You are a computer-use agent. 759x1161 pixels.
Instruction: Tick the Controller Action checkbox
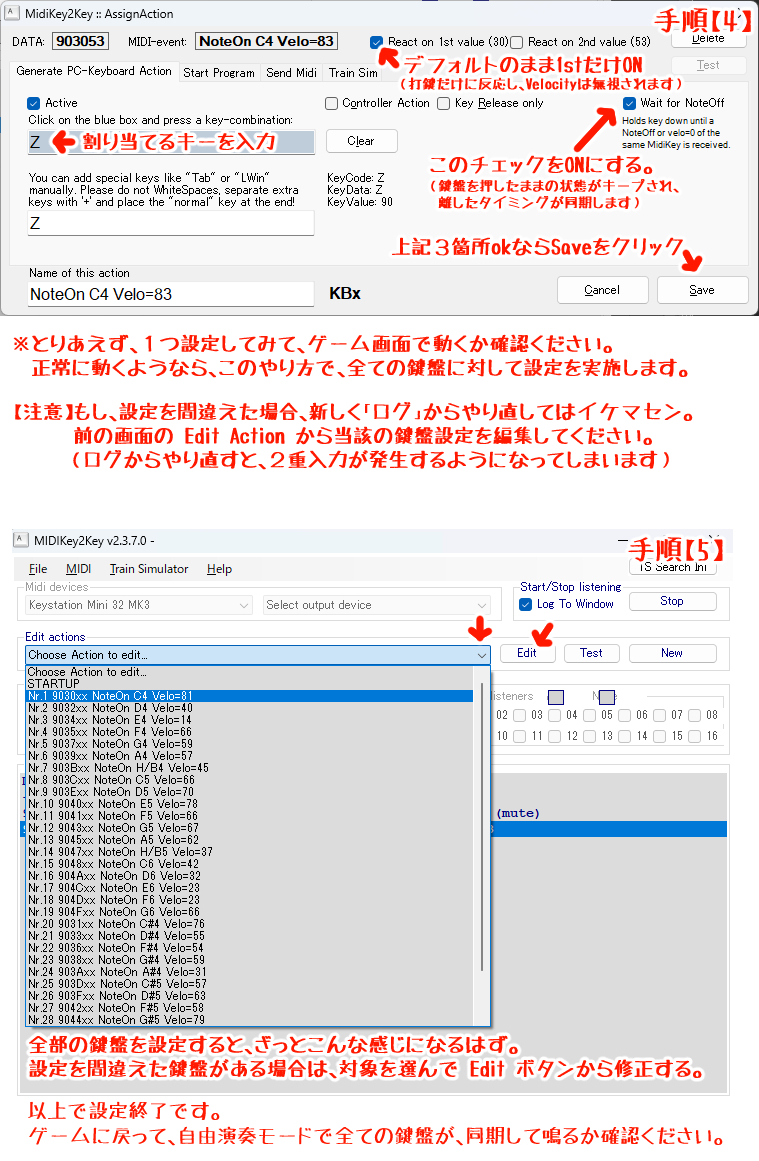click(x=332, y=103)
